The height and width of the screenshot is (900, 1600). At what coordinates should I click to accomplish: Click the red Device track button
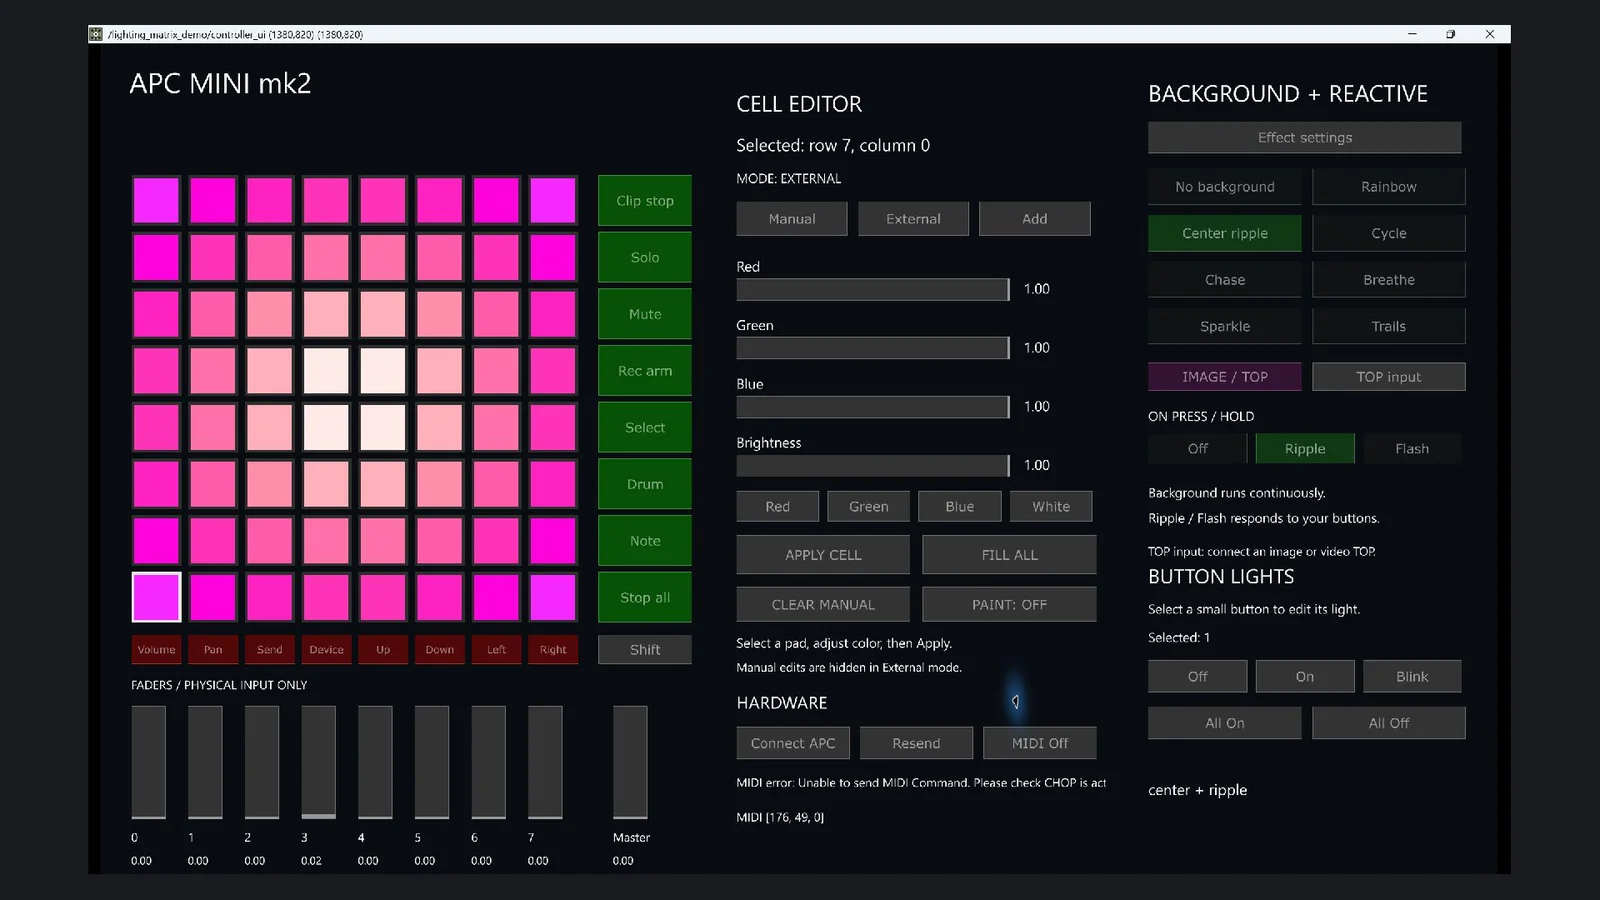(326, 650)
